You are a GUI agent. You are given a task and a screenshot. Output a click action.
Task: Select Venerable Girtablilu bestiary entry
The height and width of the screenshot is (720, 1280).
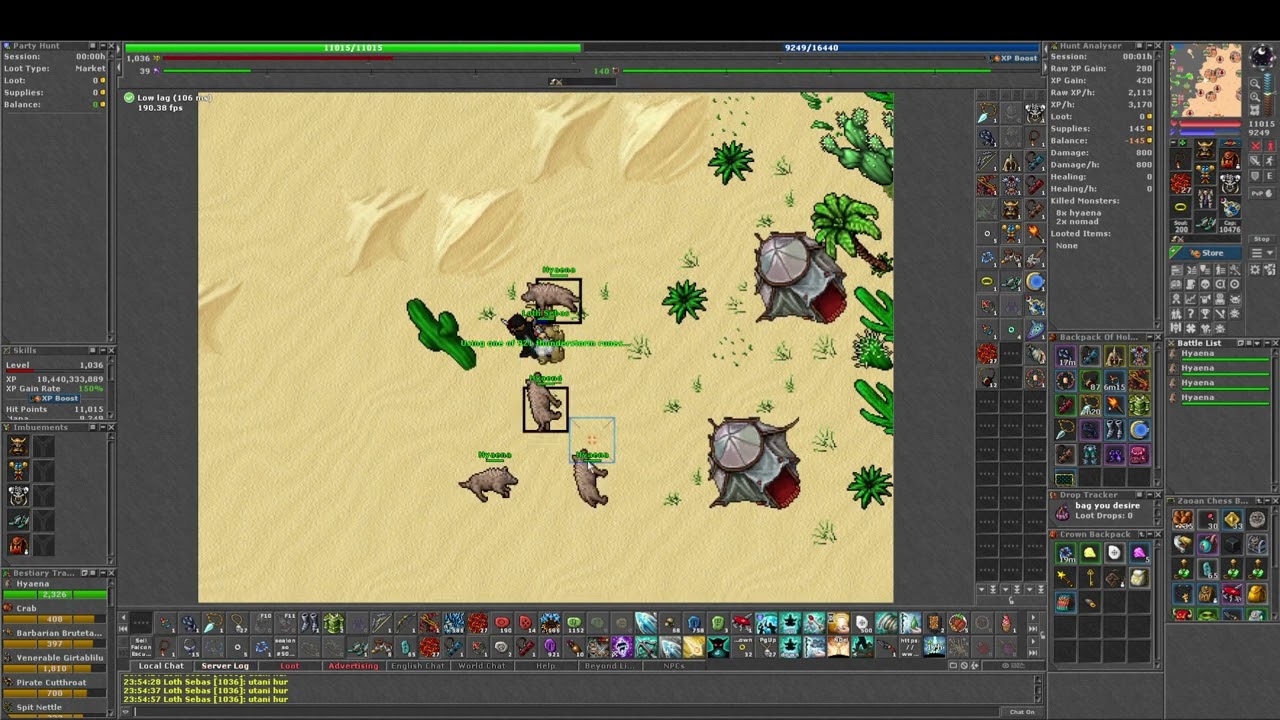click(x=55, y=657)
